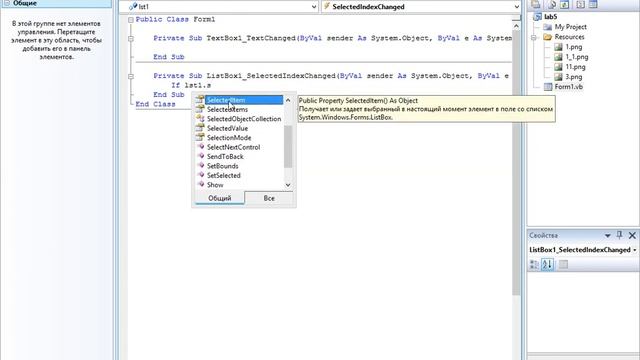Switch to the Все IntelliSense tab
Image resolution: width=640 pixels, height=360 pixels.
[x=269, y=198]
